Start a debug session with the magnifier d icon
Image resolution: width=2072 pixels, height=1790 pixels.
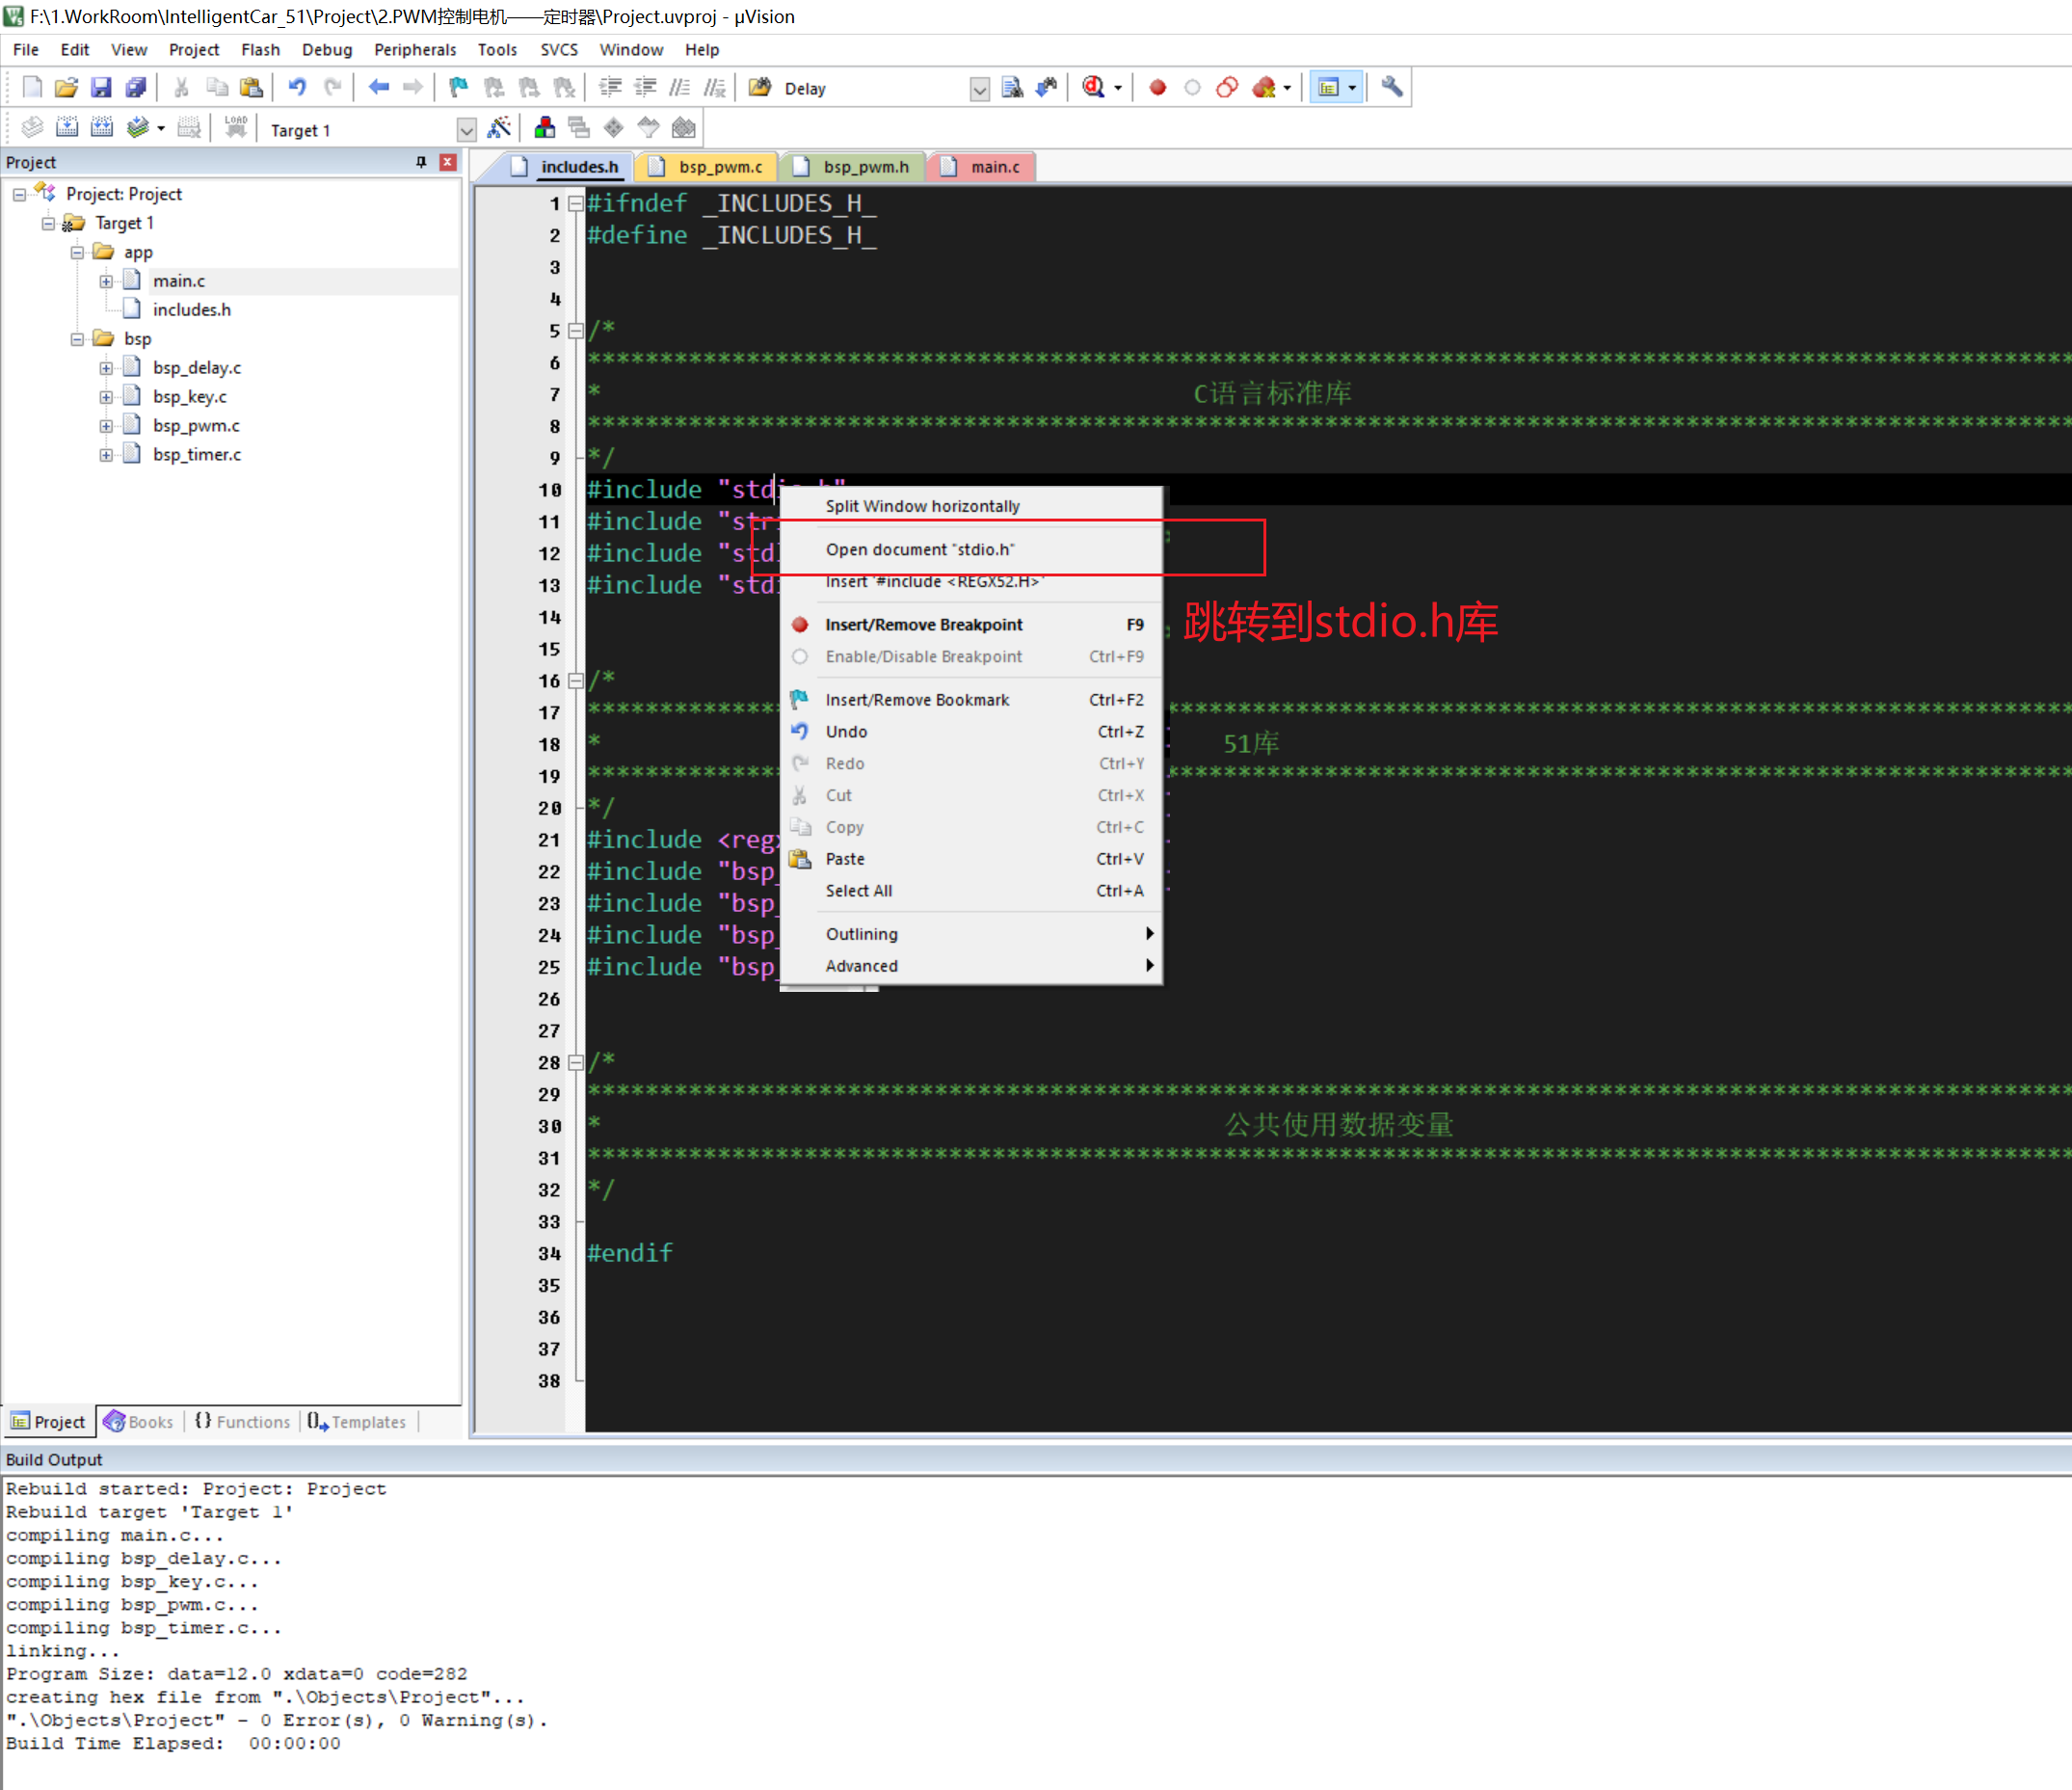pyautogui.click(x=1093, y=88)
